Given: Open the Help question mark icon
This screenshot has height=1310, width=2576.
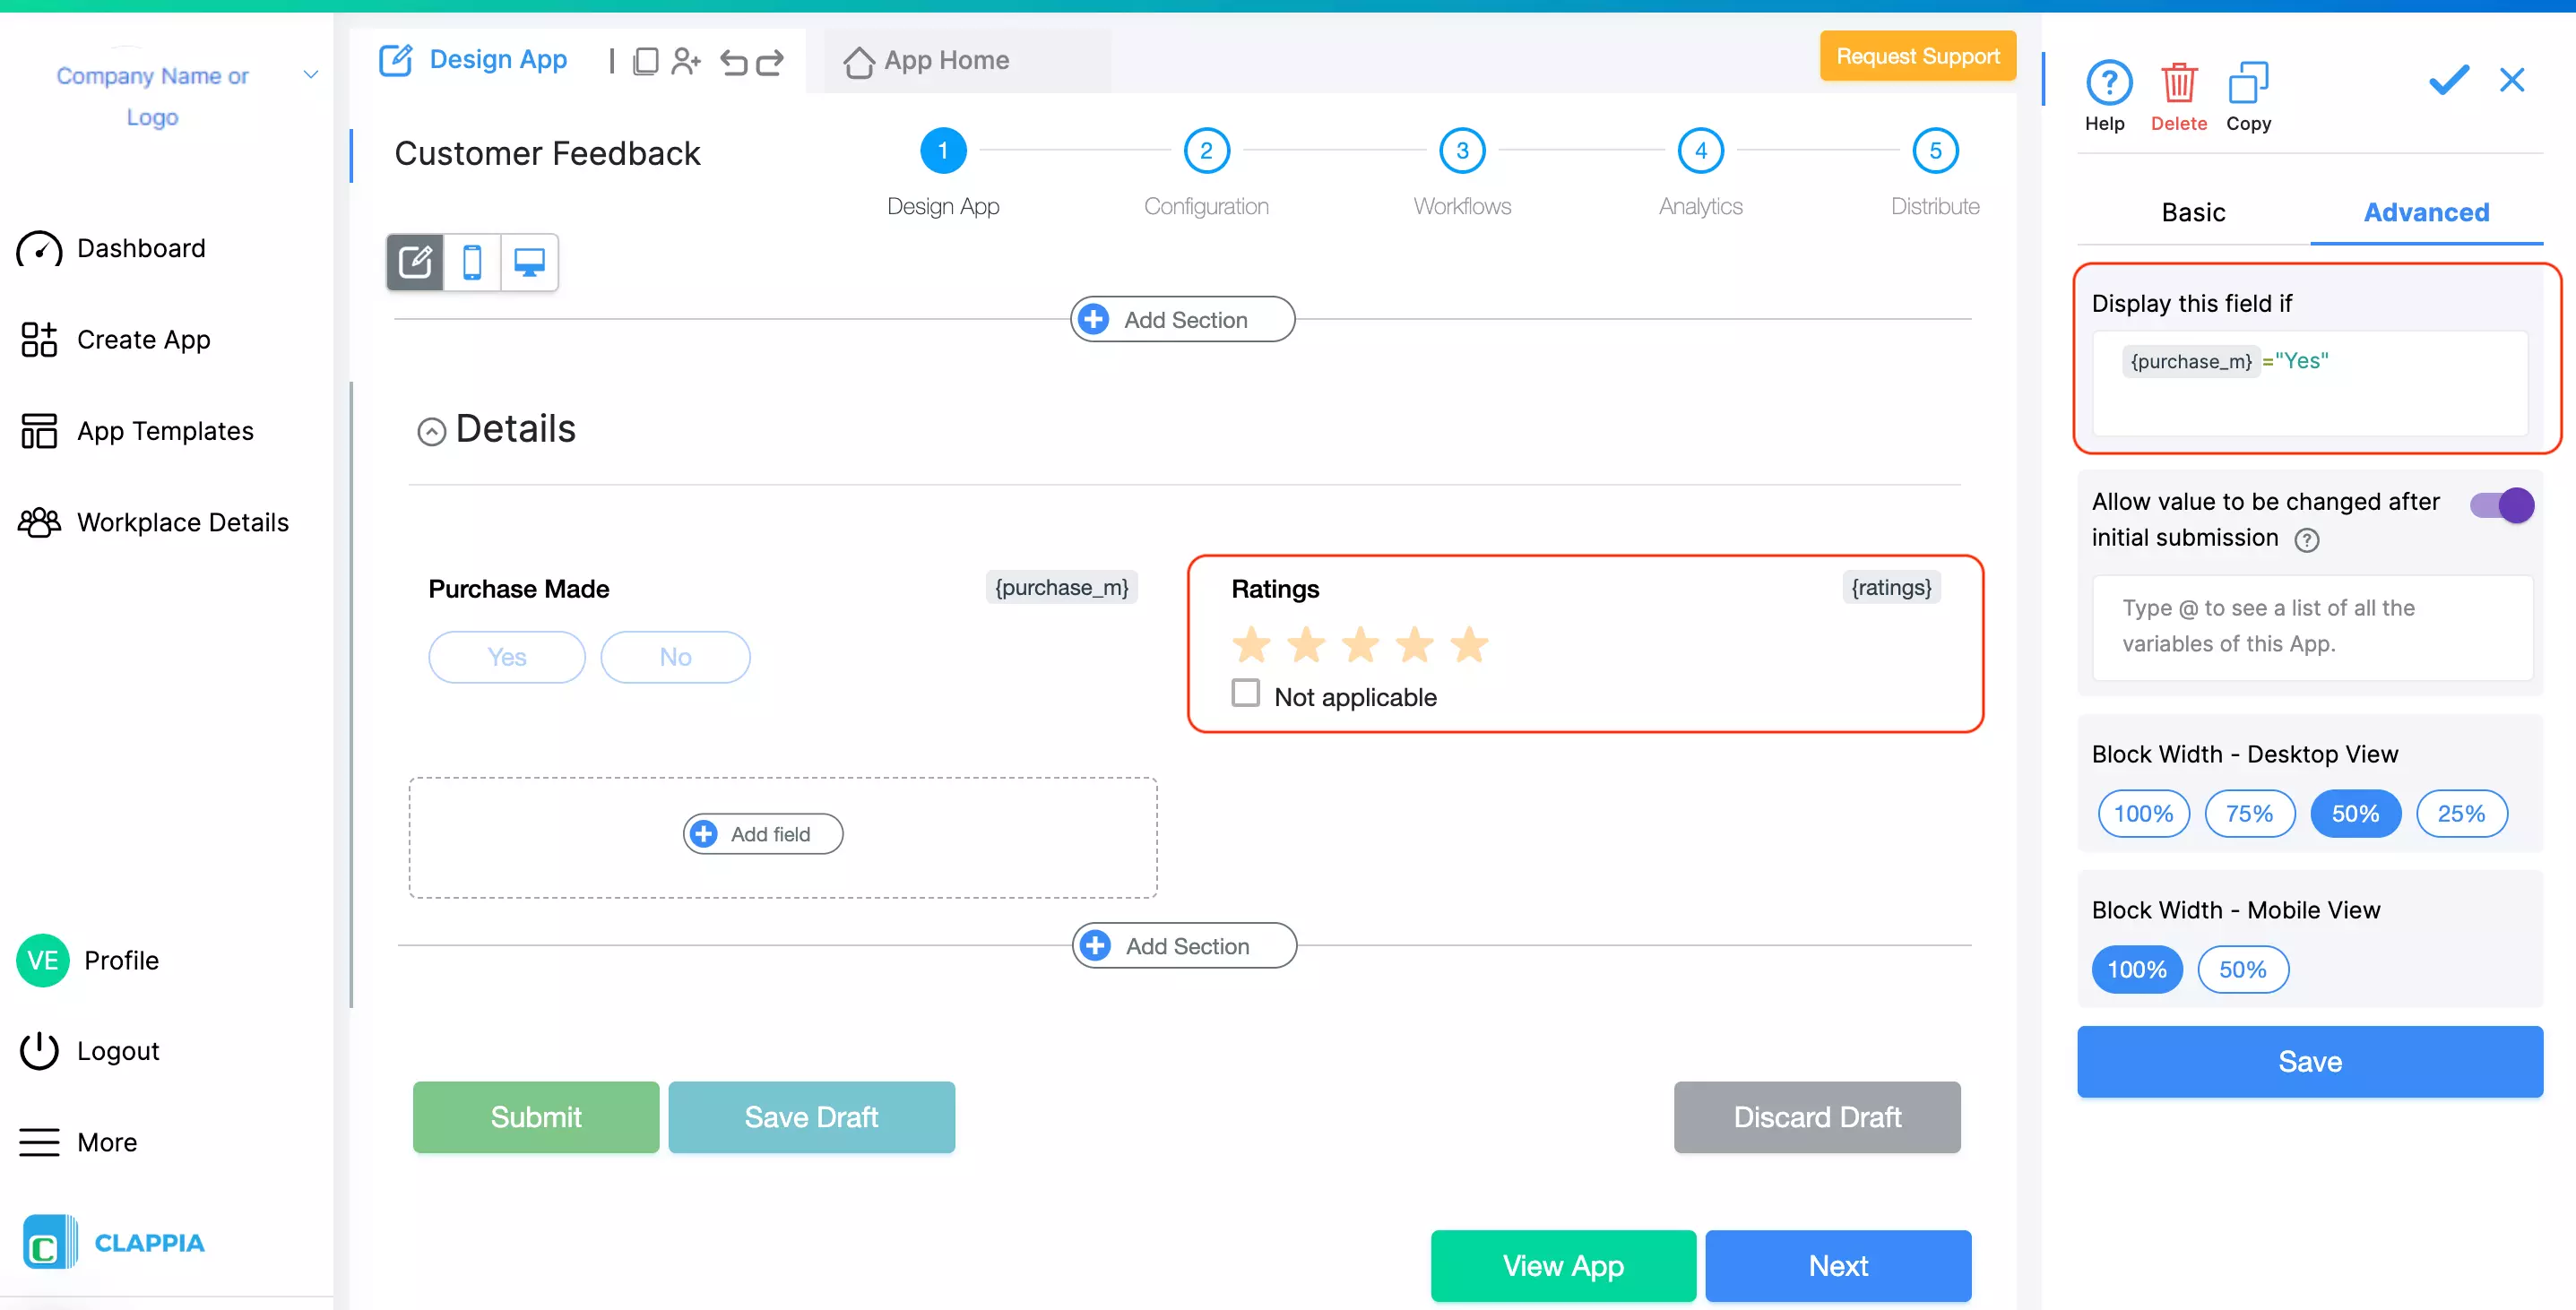Looking at the screenshot, I should 2108,84.
